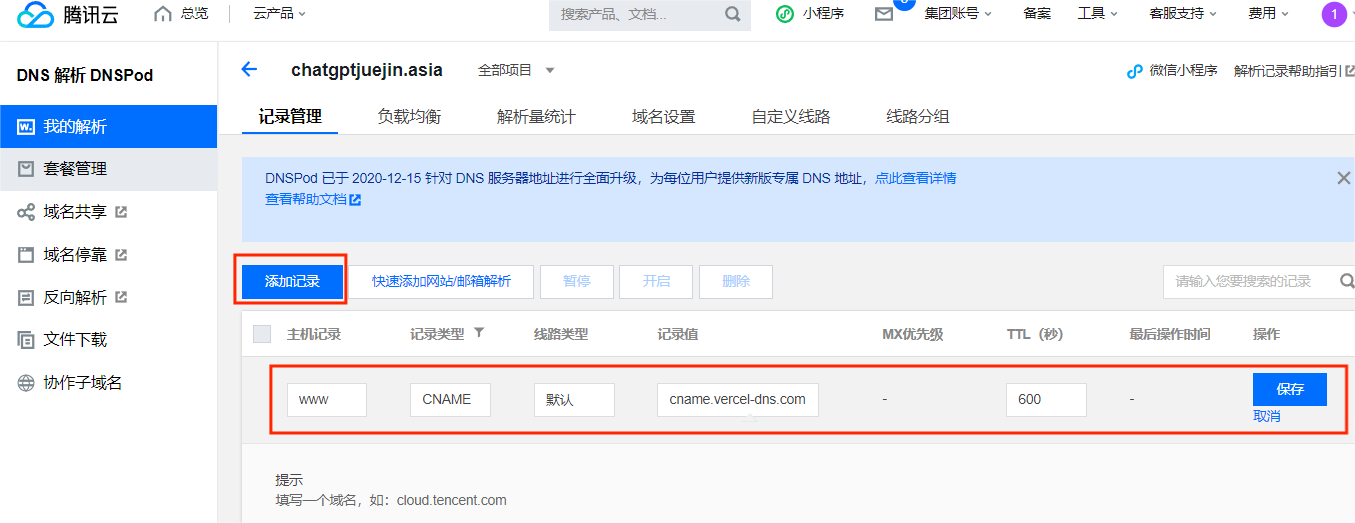Click 文件下载 sidebar icon
Image resolution: width=1355 pixels, height=523 pixels.
(x=26, y=340)
